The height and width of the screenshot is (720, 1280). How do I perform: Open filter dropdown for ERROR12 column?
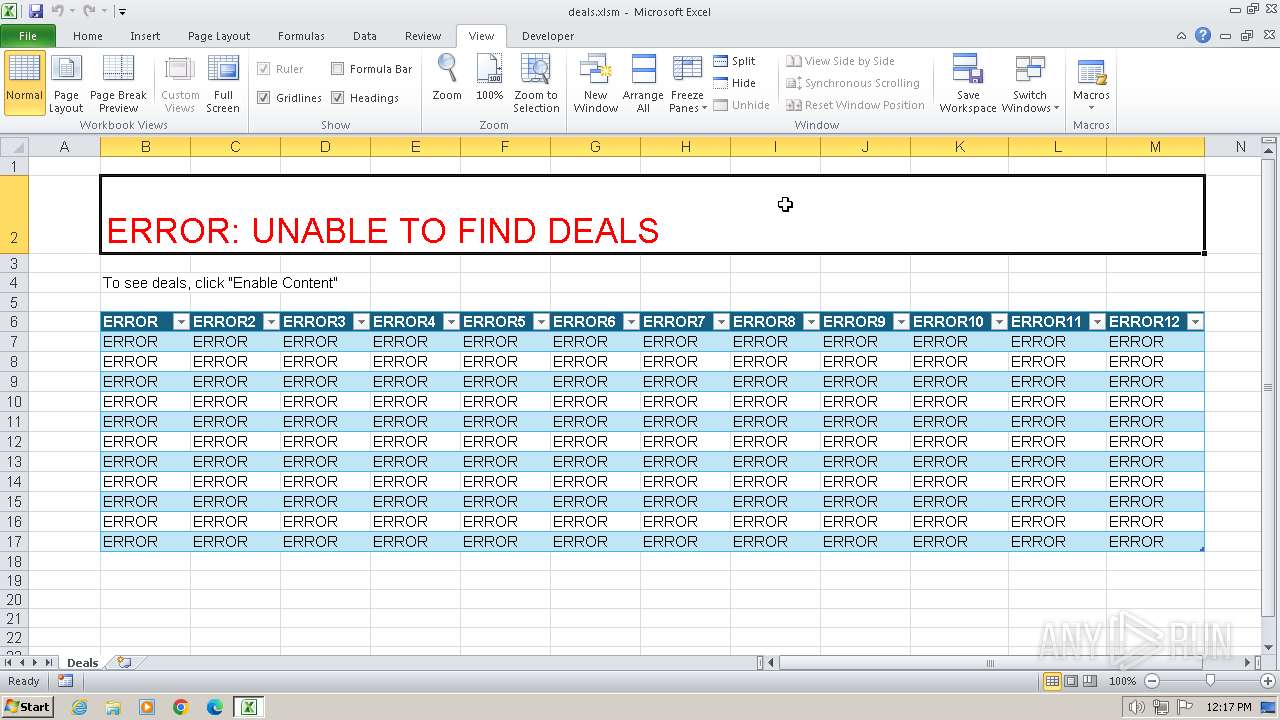point(1195,322)
